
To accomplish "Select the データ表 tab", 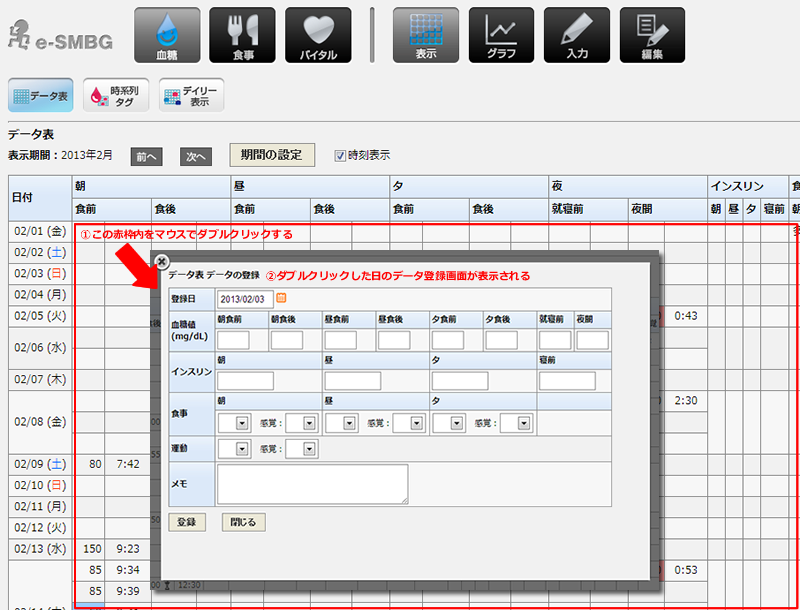I will [x=41, y=96].
